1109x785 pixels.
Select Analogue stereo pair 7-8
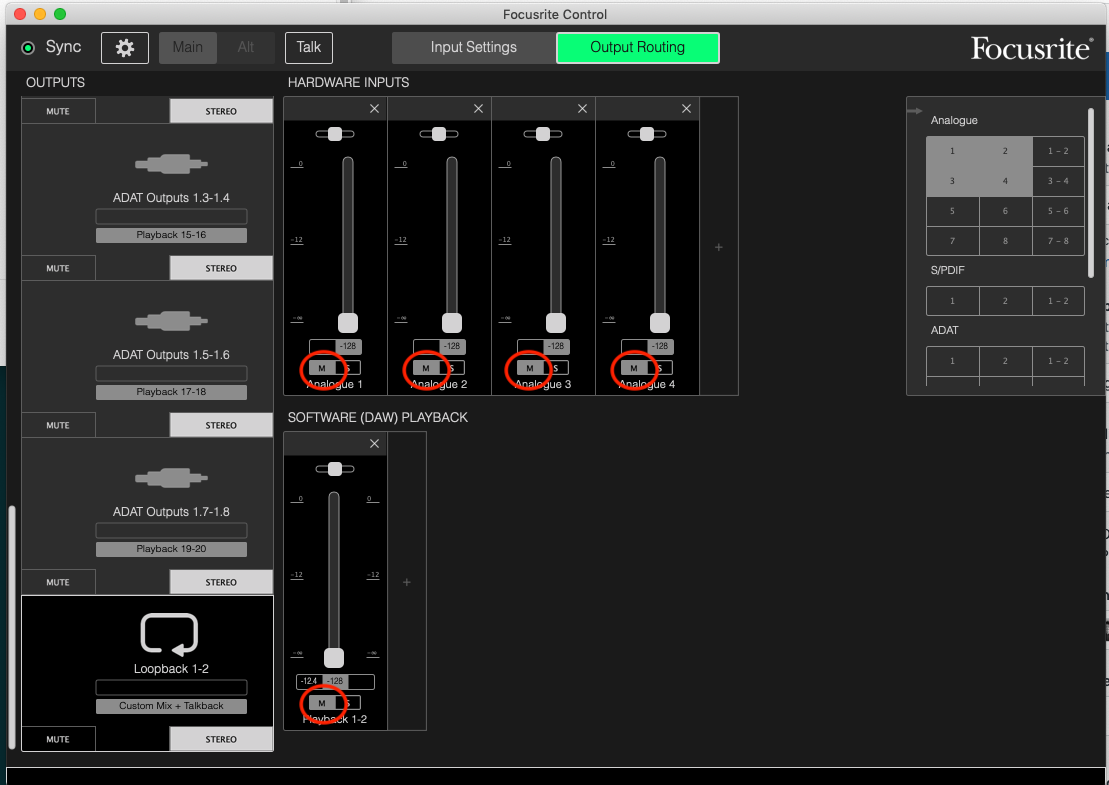(1058, 241)
